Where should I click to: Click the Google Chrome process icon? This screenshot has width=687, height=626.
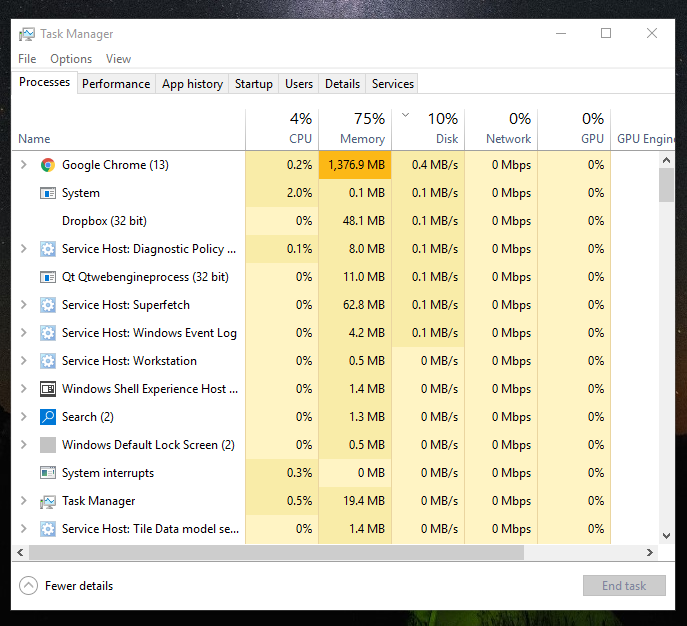point(48,165)
